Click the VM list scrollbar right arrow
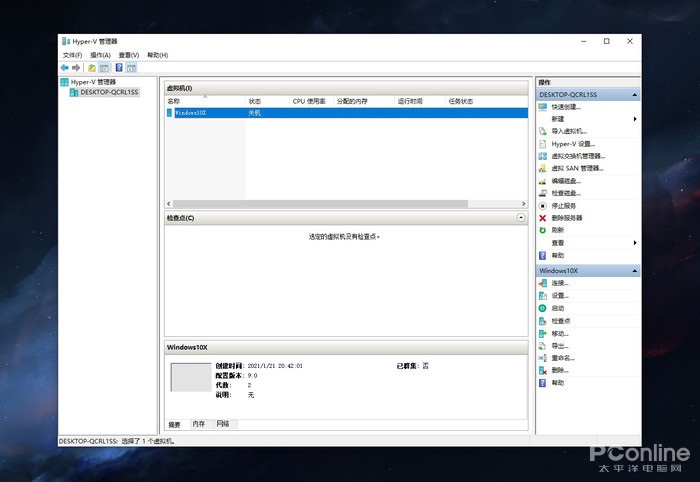This screenshot has width=700, height=482. pos(524,204)
